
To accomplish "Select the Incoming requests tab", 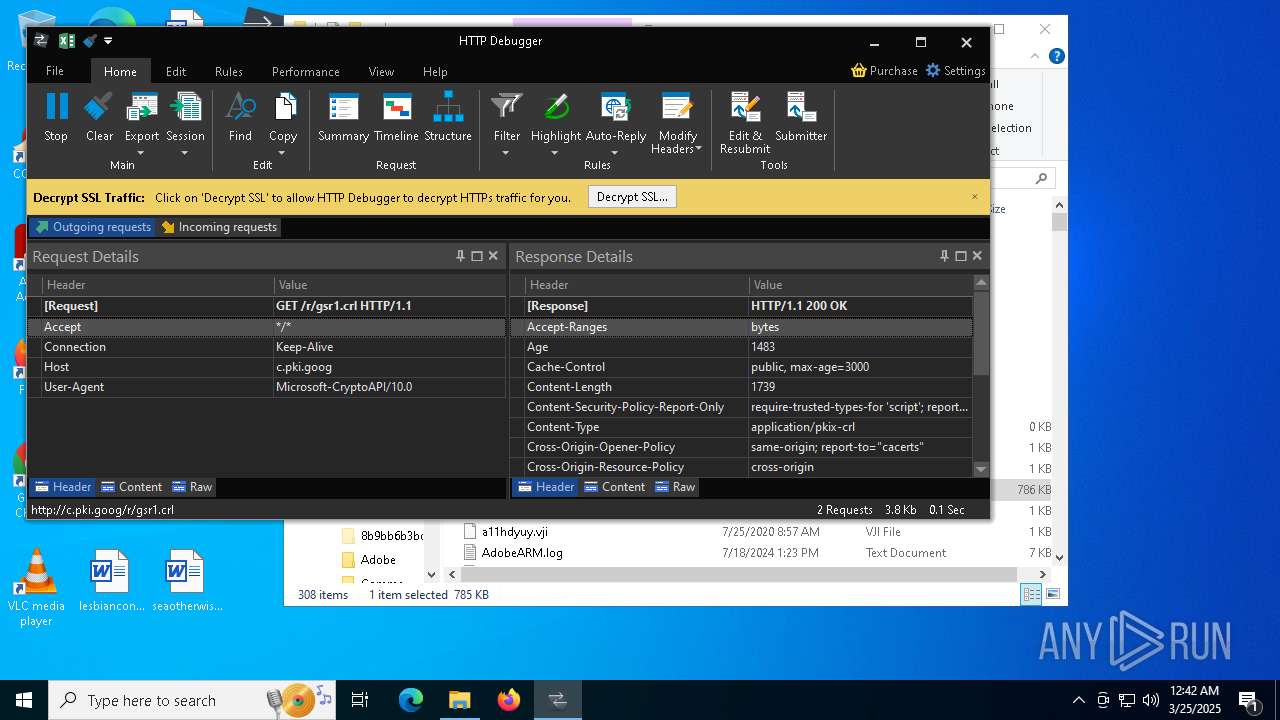I will [219, 227].
